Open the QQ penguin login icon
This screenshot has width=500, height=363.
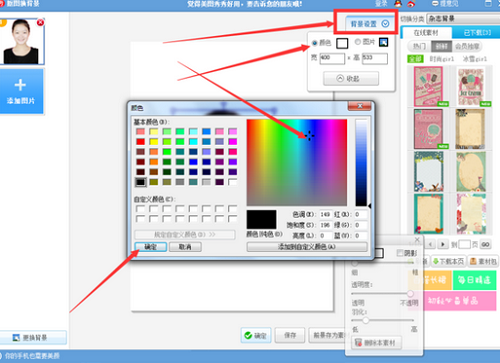pyautogui.click(x=398, y=4)
